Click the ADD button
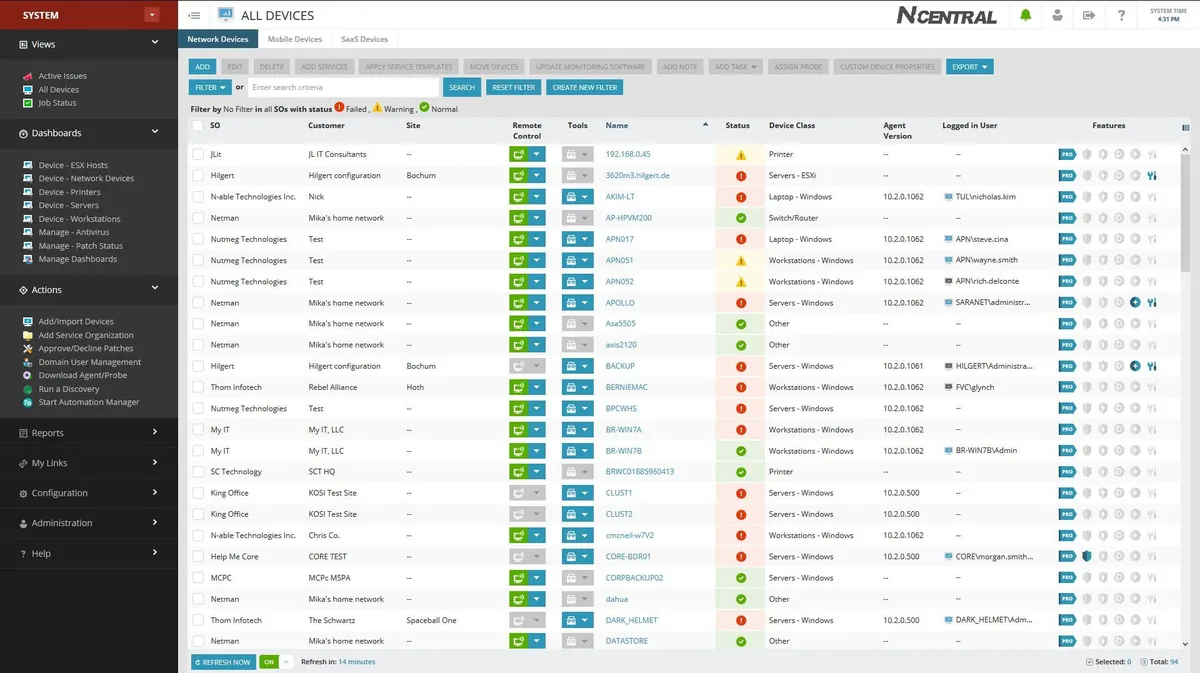 (203, 67)
